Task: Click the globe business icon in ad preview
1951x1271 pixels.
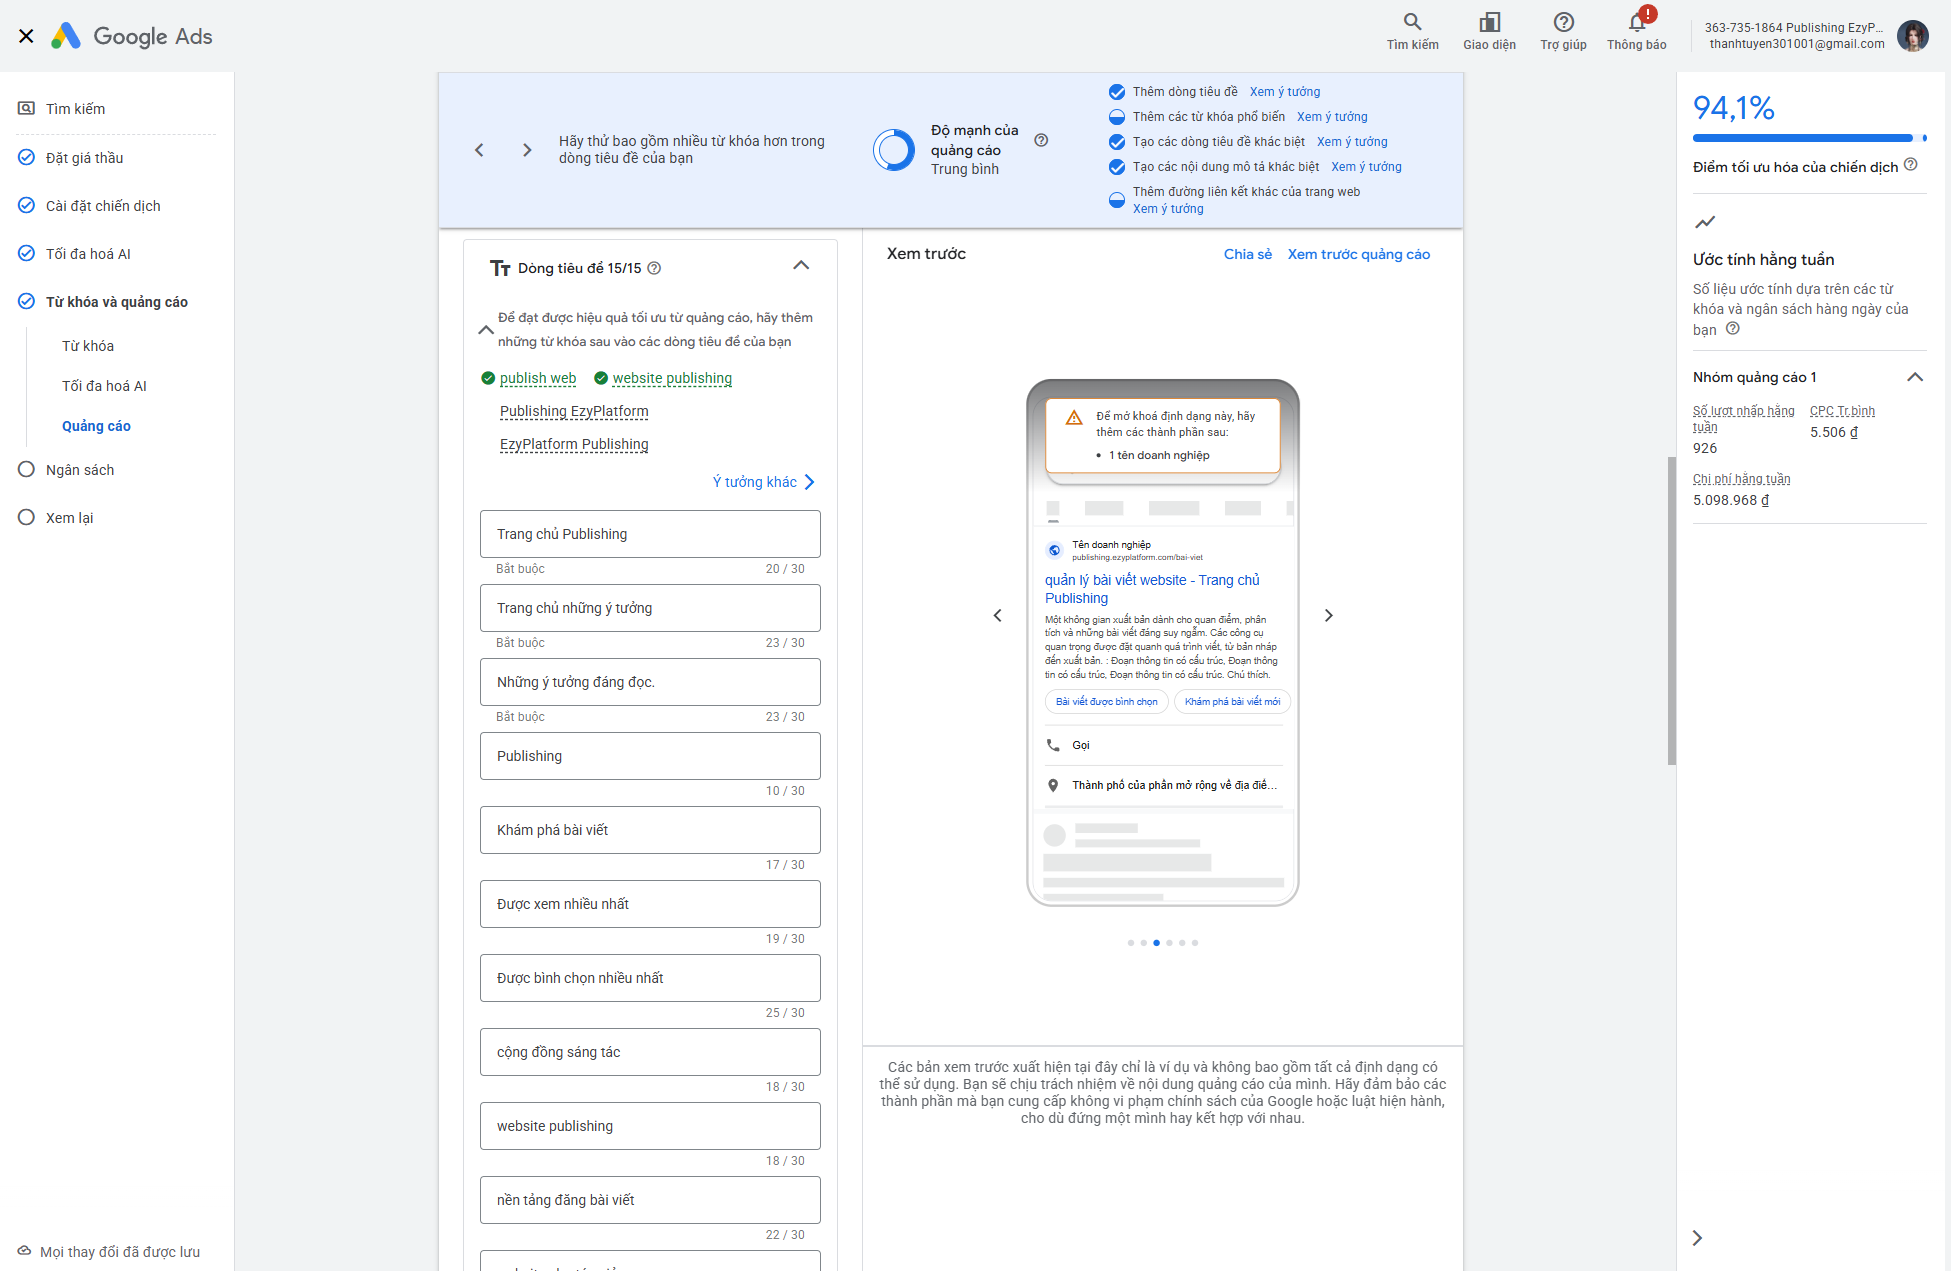Action: (x=1054, y=550)
